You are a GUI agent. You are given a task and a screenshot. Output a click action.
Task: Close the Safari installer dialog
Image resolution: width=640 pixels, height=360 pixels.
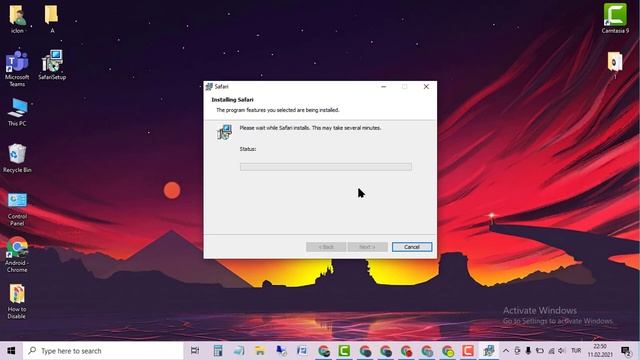[x=426, y=87]
